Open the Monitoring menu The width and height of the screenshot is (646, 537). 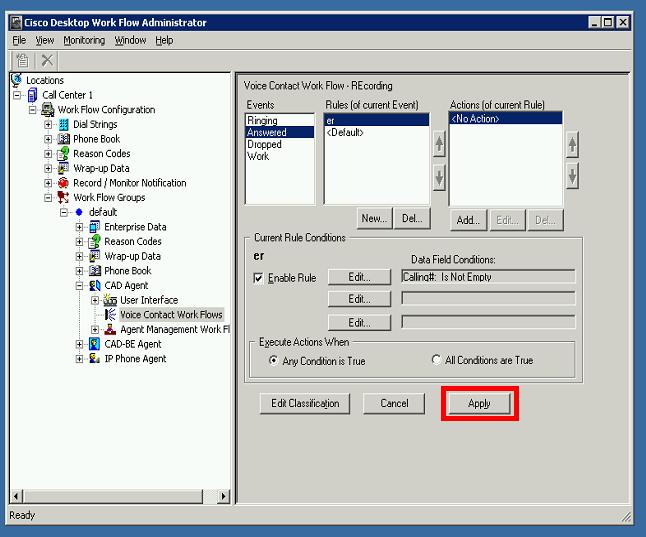(x=84, y=40)
